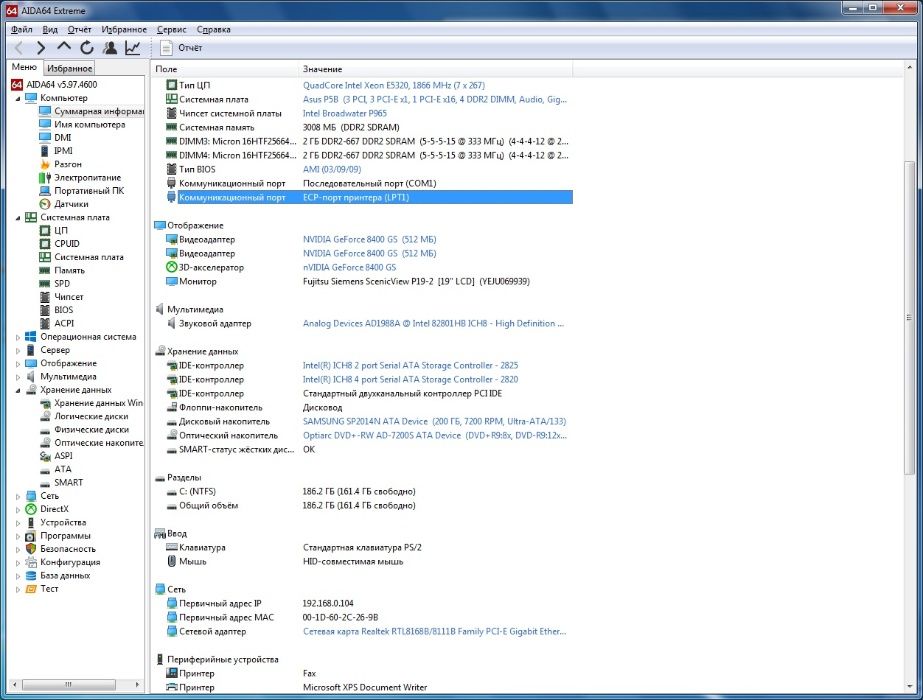Click the 192.168.0.104 IP address value
Viewport: 923px width, 700px height.
coord(328,603)
